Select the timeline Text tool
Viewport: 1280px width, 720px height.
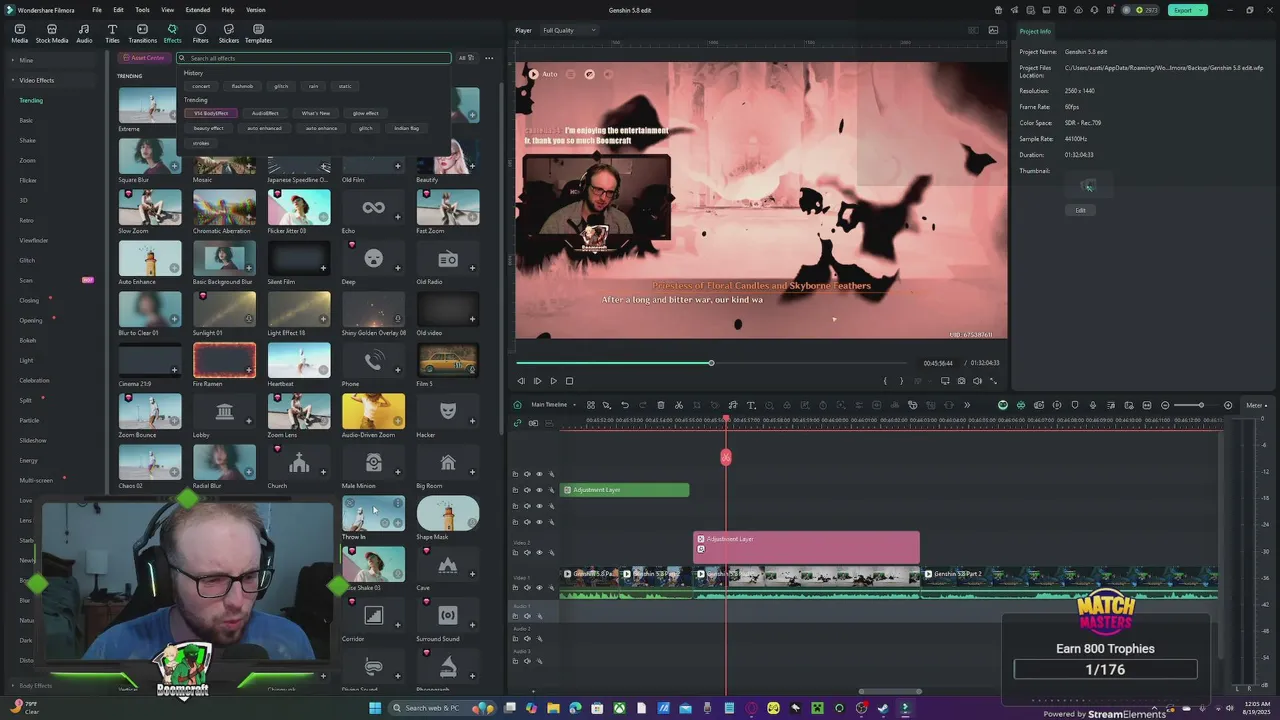coord(751,405)
